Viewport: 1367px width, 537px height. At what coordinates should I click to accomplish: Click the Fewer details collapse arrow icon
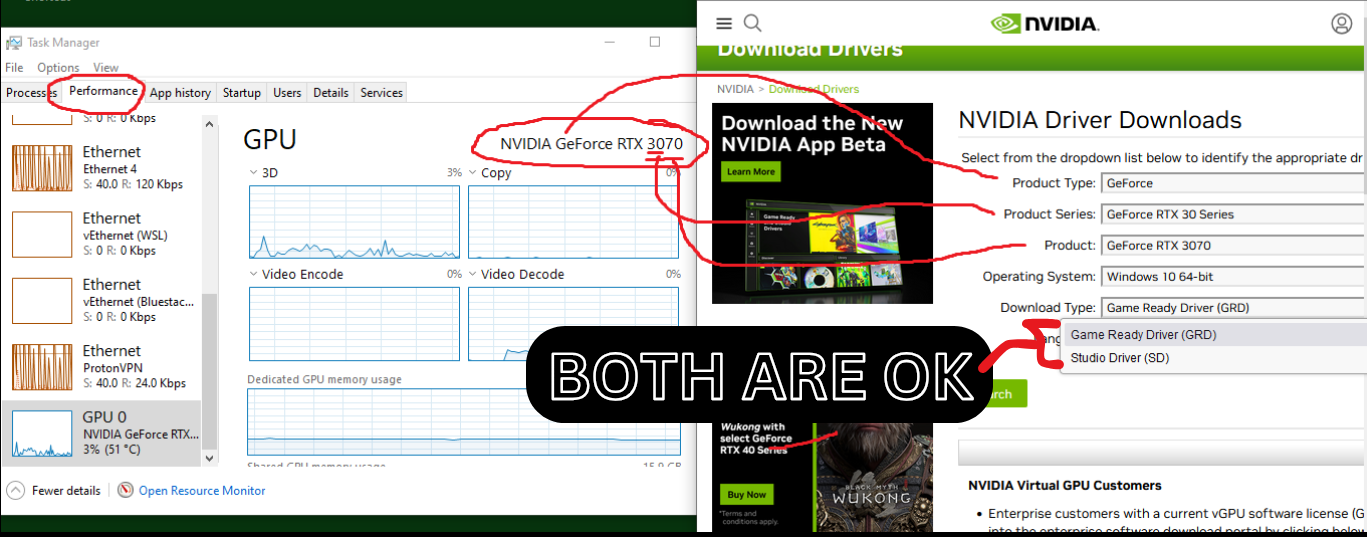(16, 490)
